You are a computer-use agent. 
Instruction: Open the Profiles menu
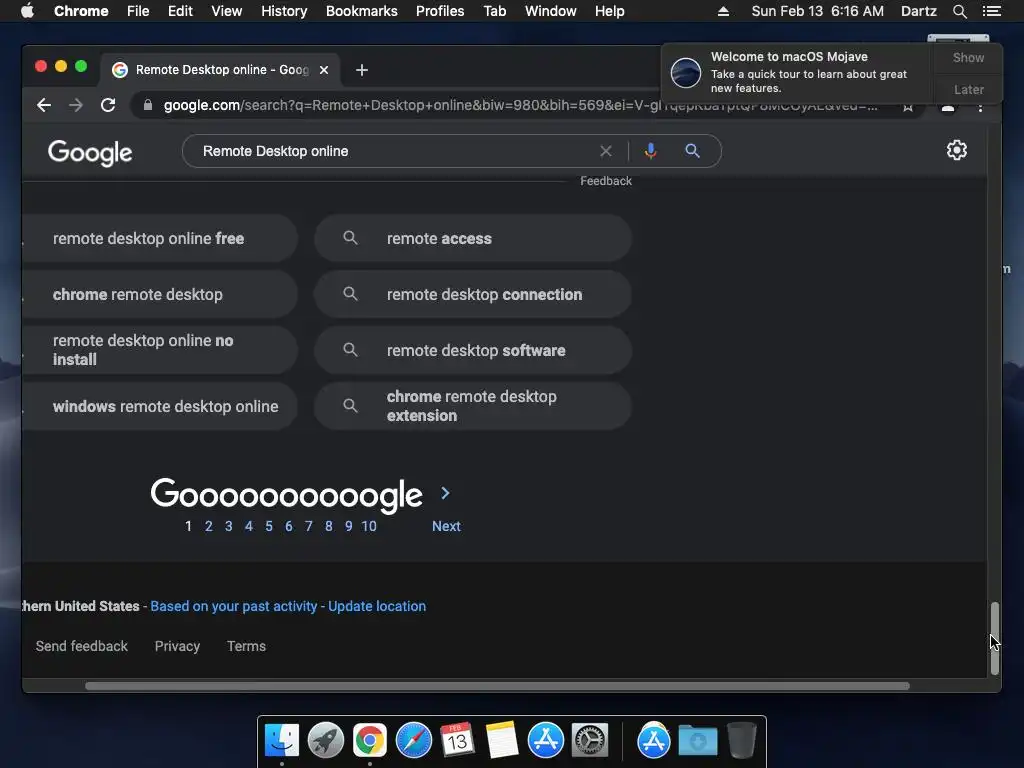coord(440,11)
